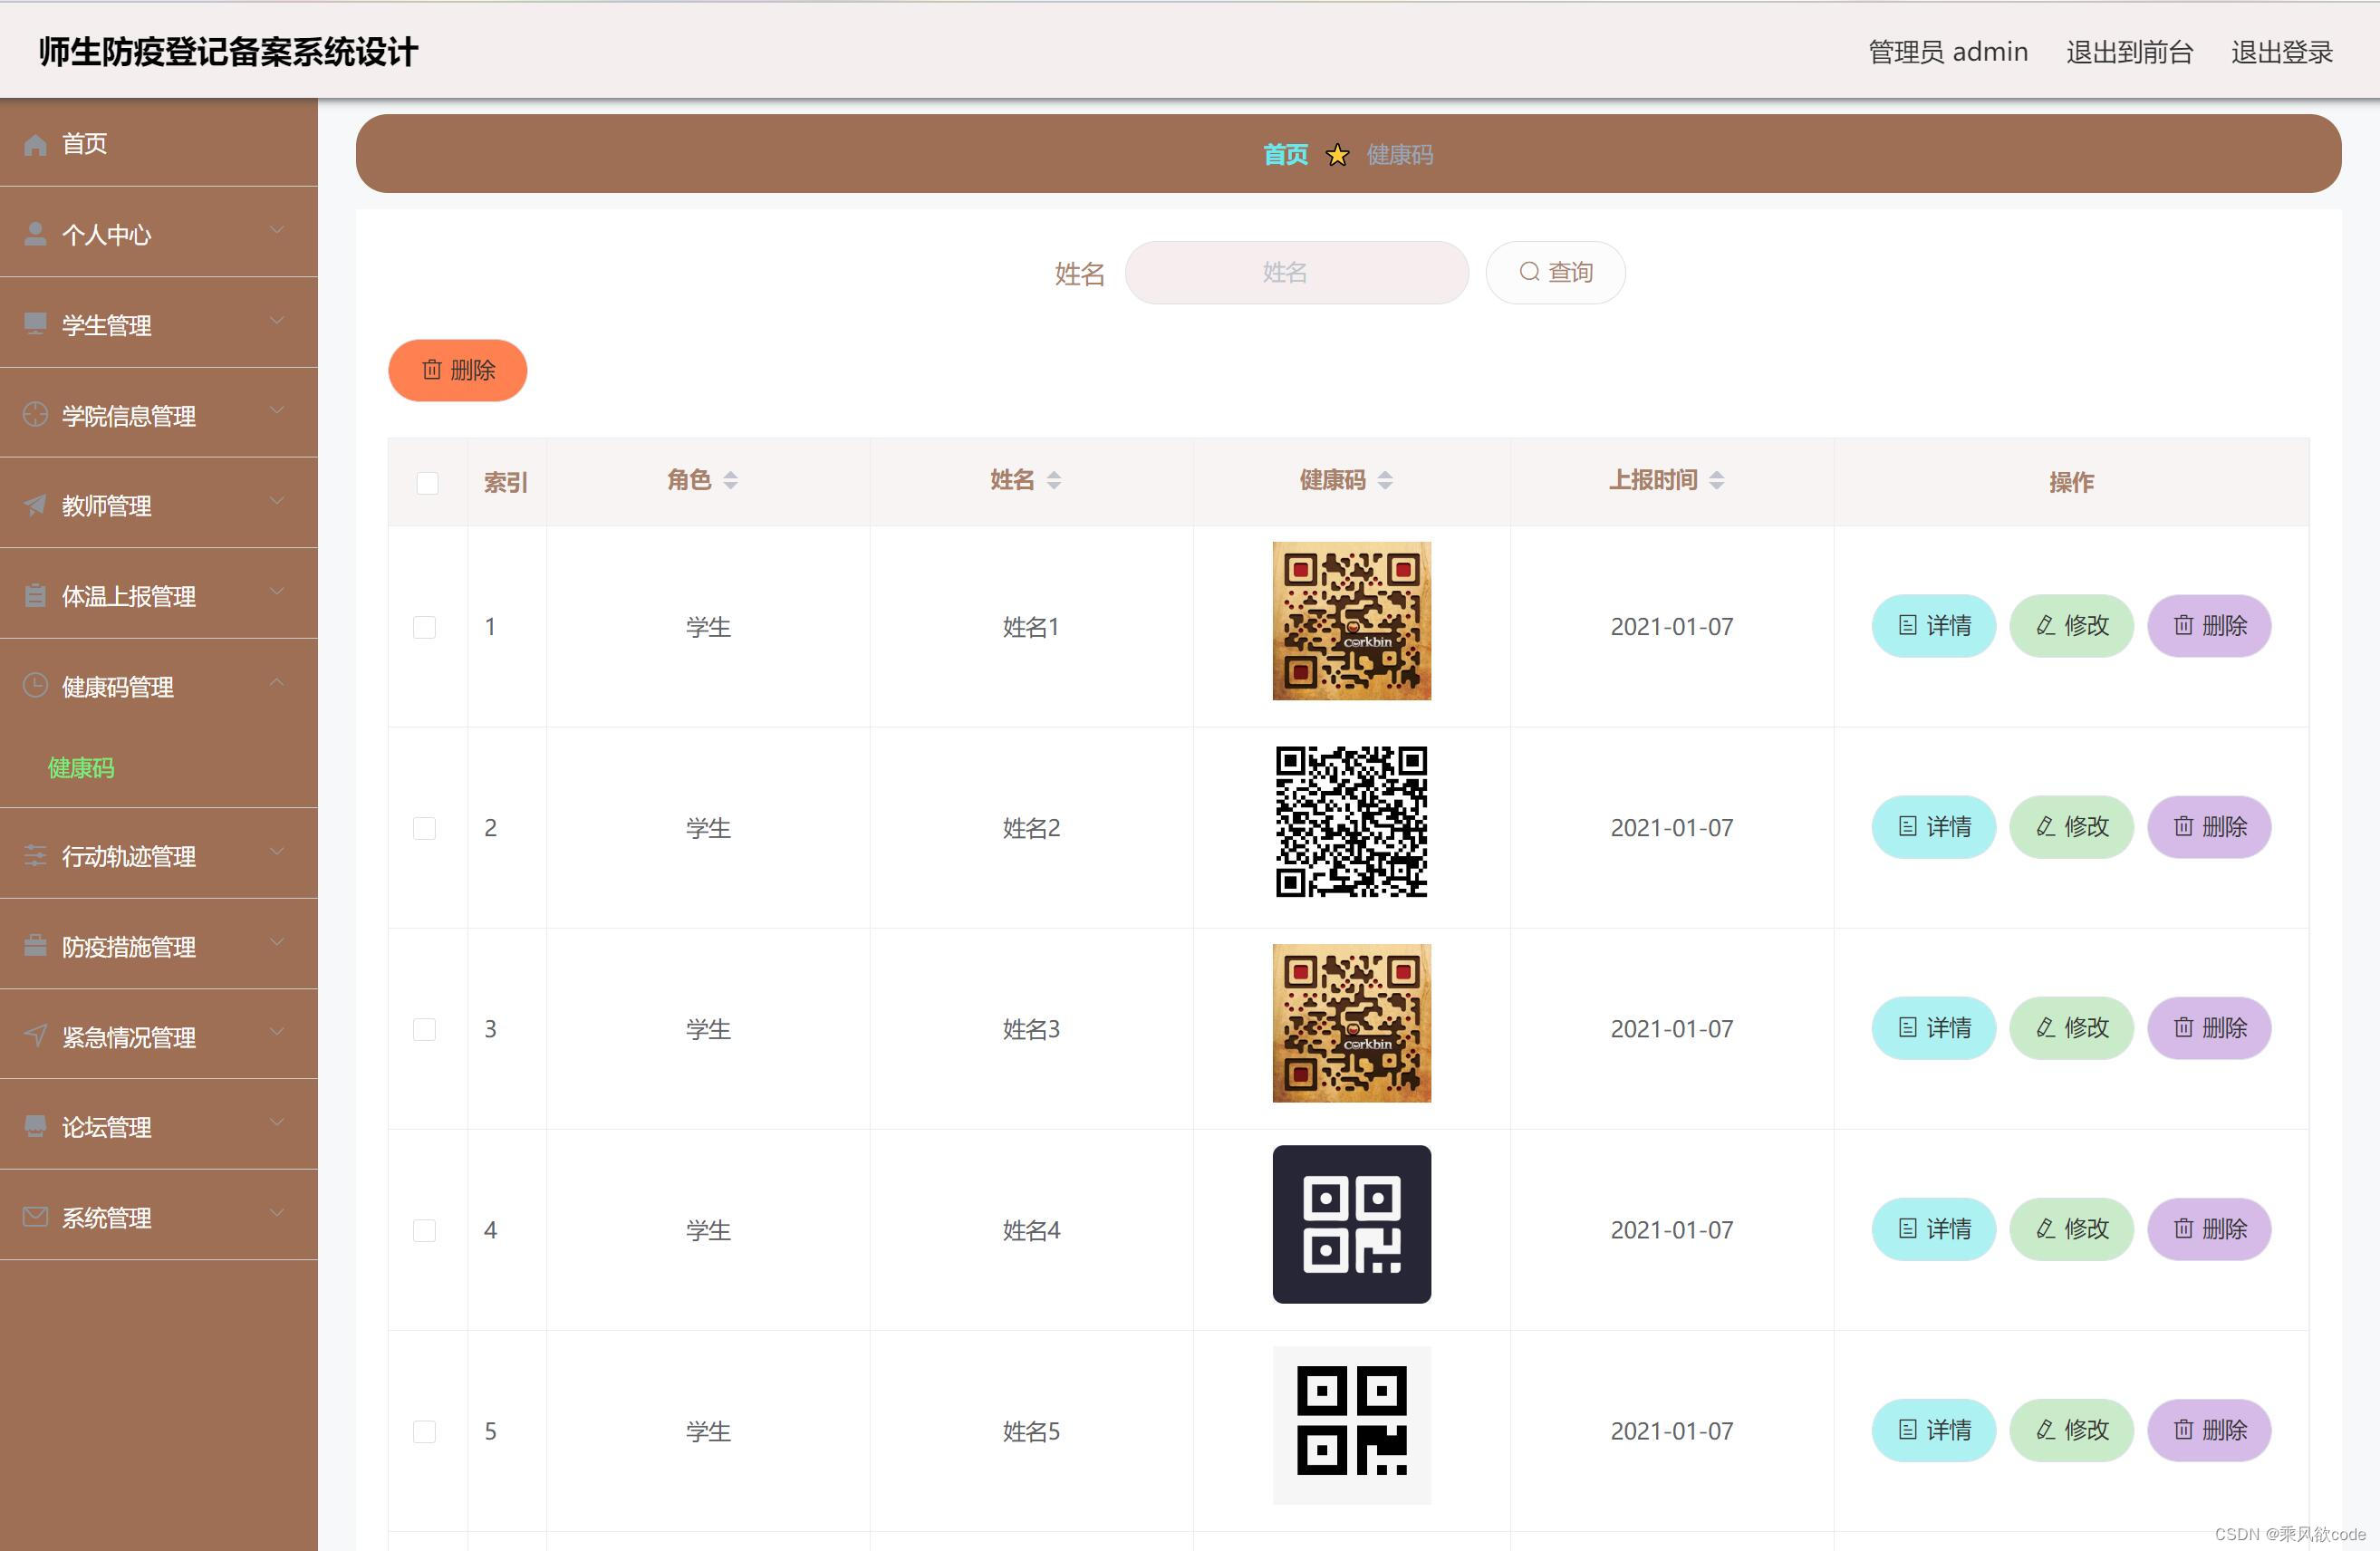Viewport: 2380px width, 1551px height.
Task: Click the clipboard icon beside 体温上报管理
Action: point(35,596)
